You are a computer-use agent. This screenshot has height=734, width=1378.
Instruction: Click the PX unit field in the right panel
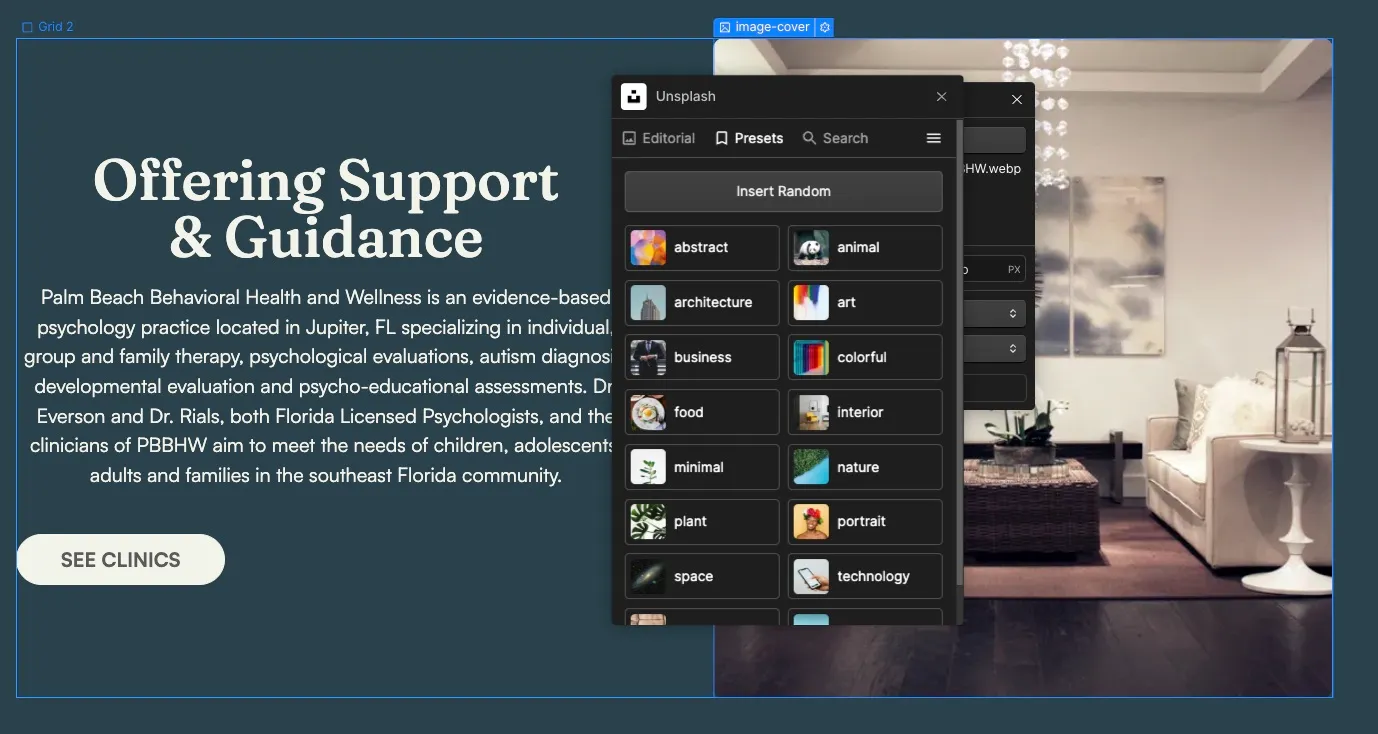coord(1014,268)
